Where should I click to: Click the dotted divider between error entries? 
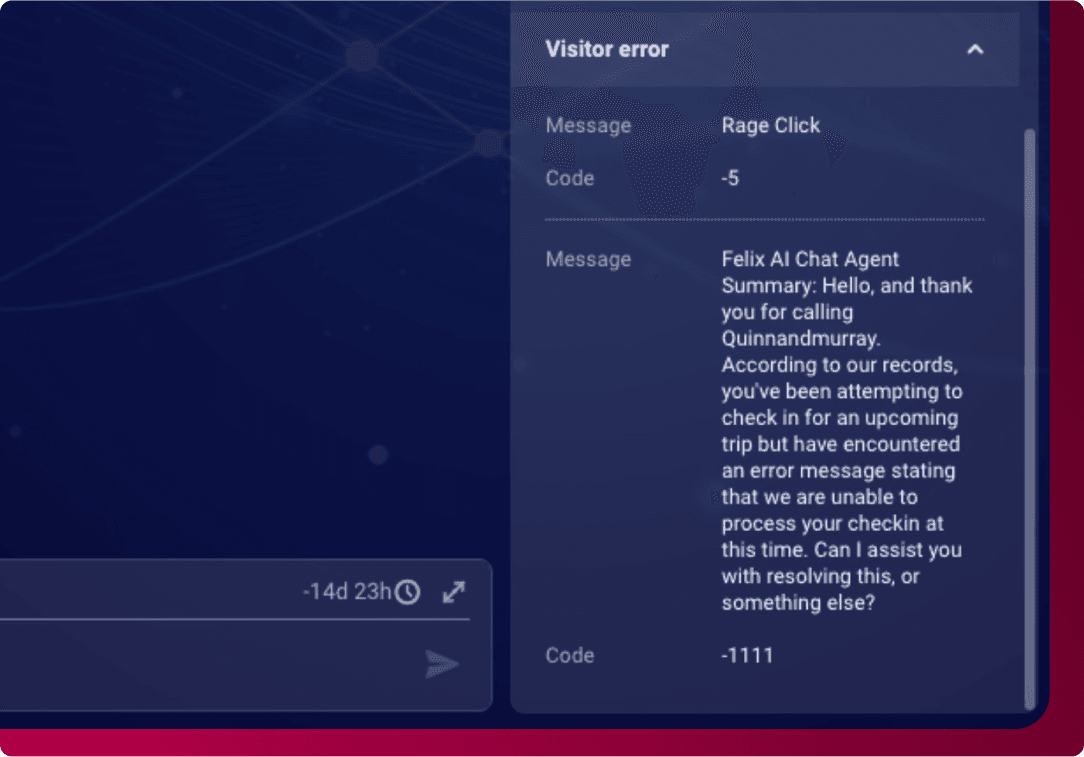tap(765, 219)
